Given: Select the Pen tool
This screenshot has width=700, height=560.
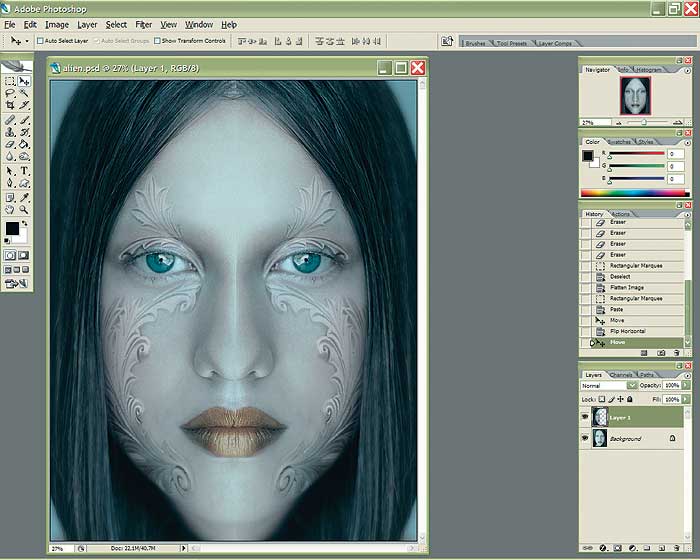Looking at the screenshot, I should 10,183.
